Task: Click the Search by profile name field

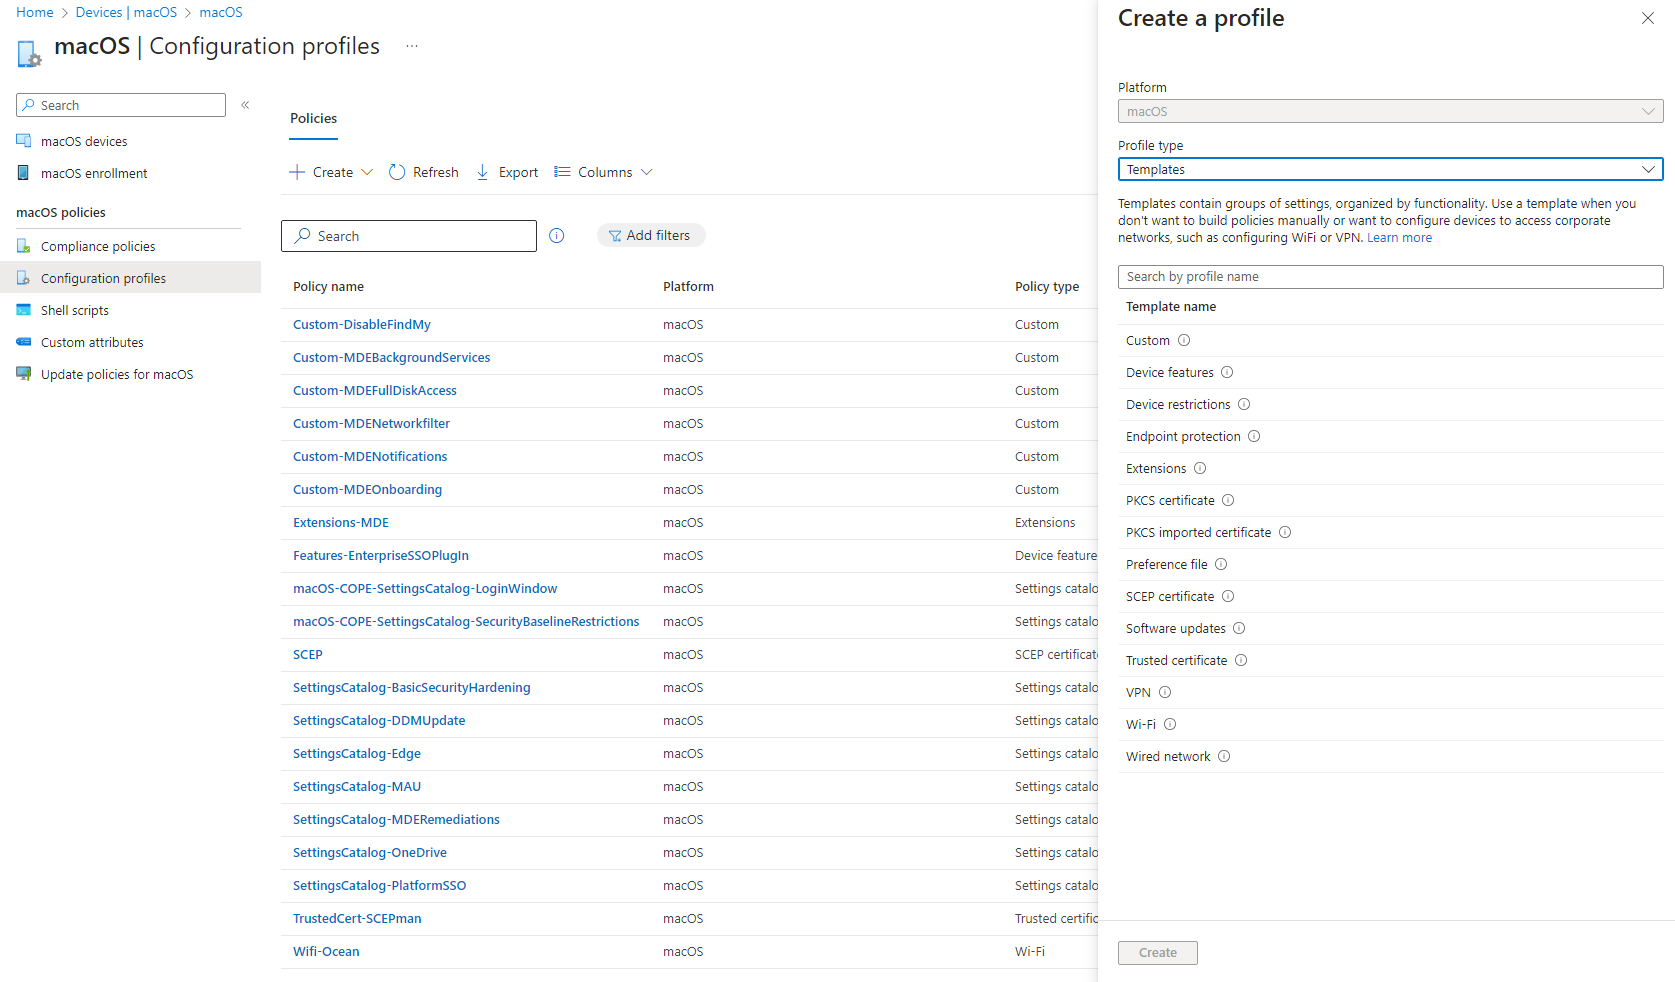Action: click(x=1390, y=277)
